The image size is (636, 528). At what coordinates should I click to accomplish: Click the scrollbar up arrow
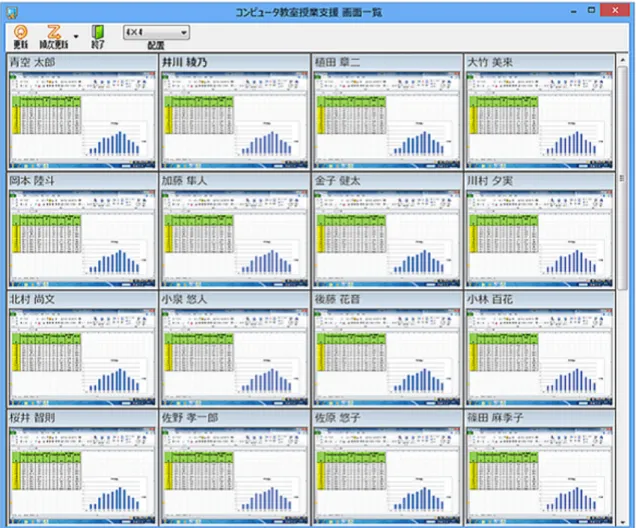click(623, 60)
